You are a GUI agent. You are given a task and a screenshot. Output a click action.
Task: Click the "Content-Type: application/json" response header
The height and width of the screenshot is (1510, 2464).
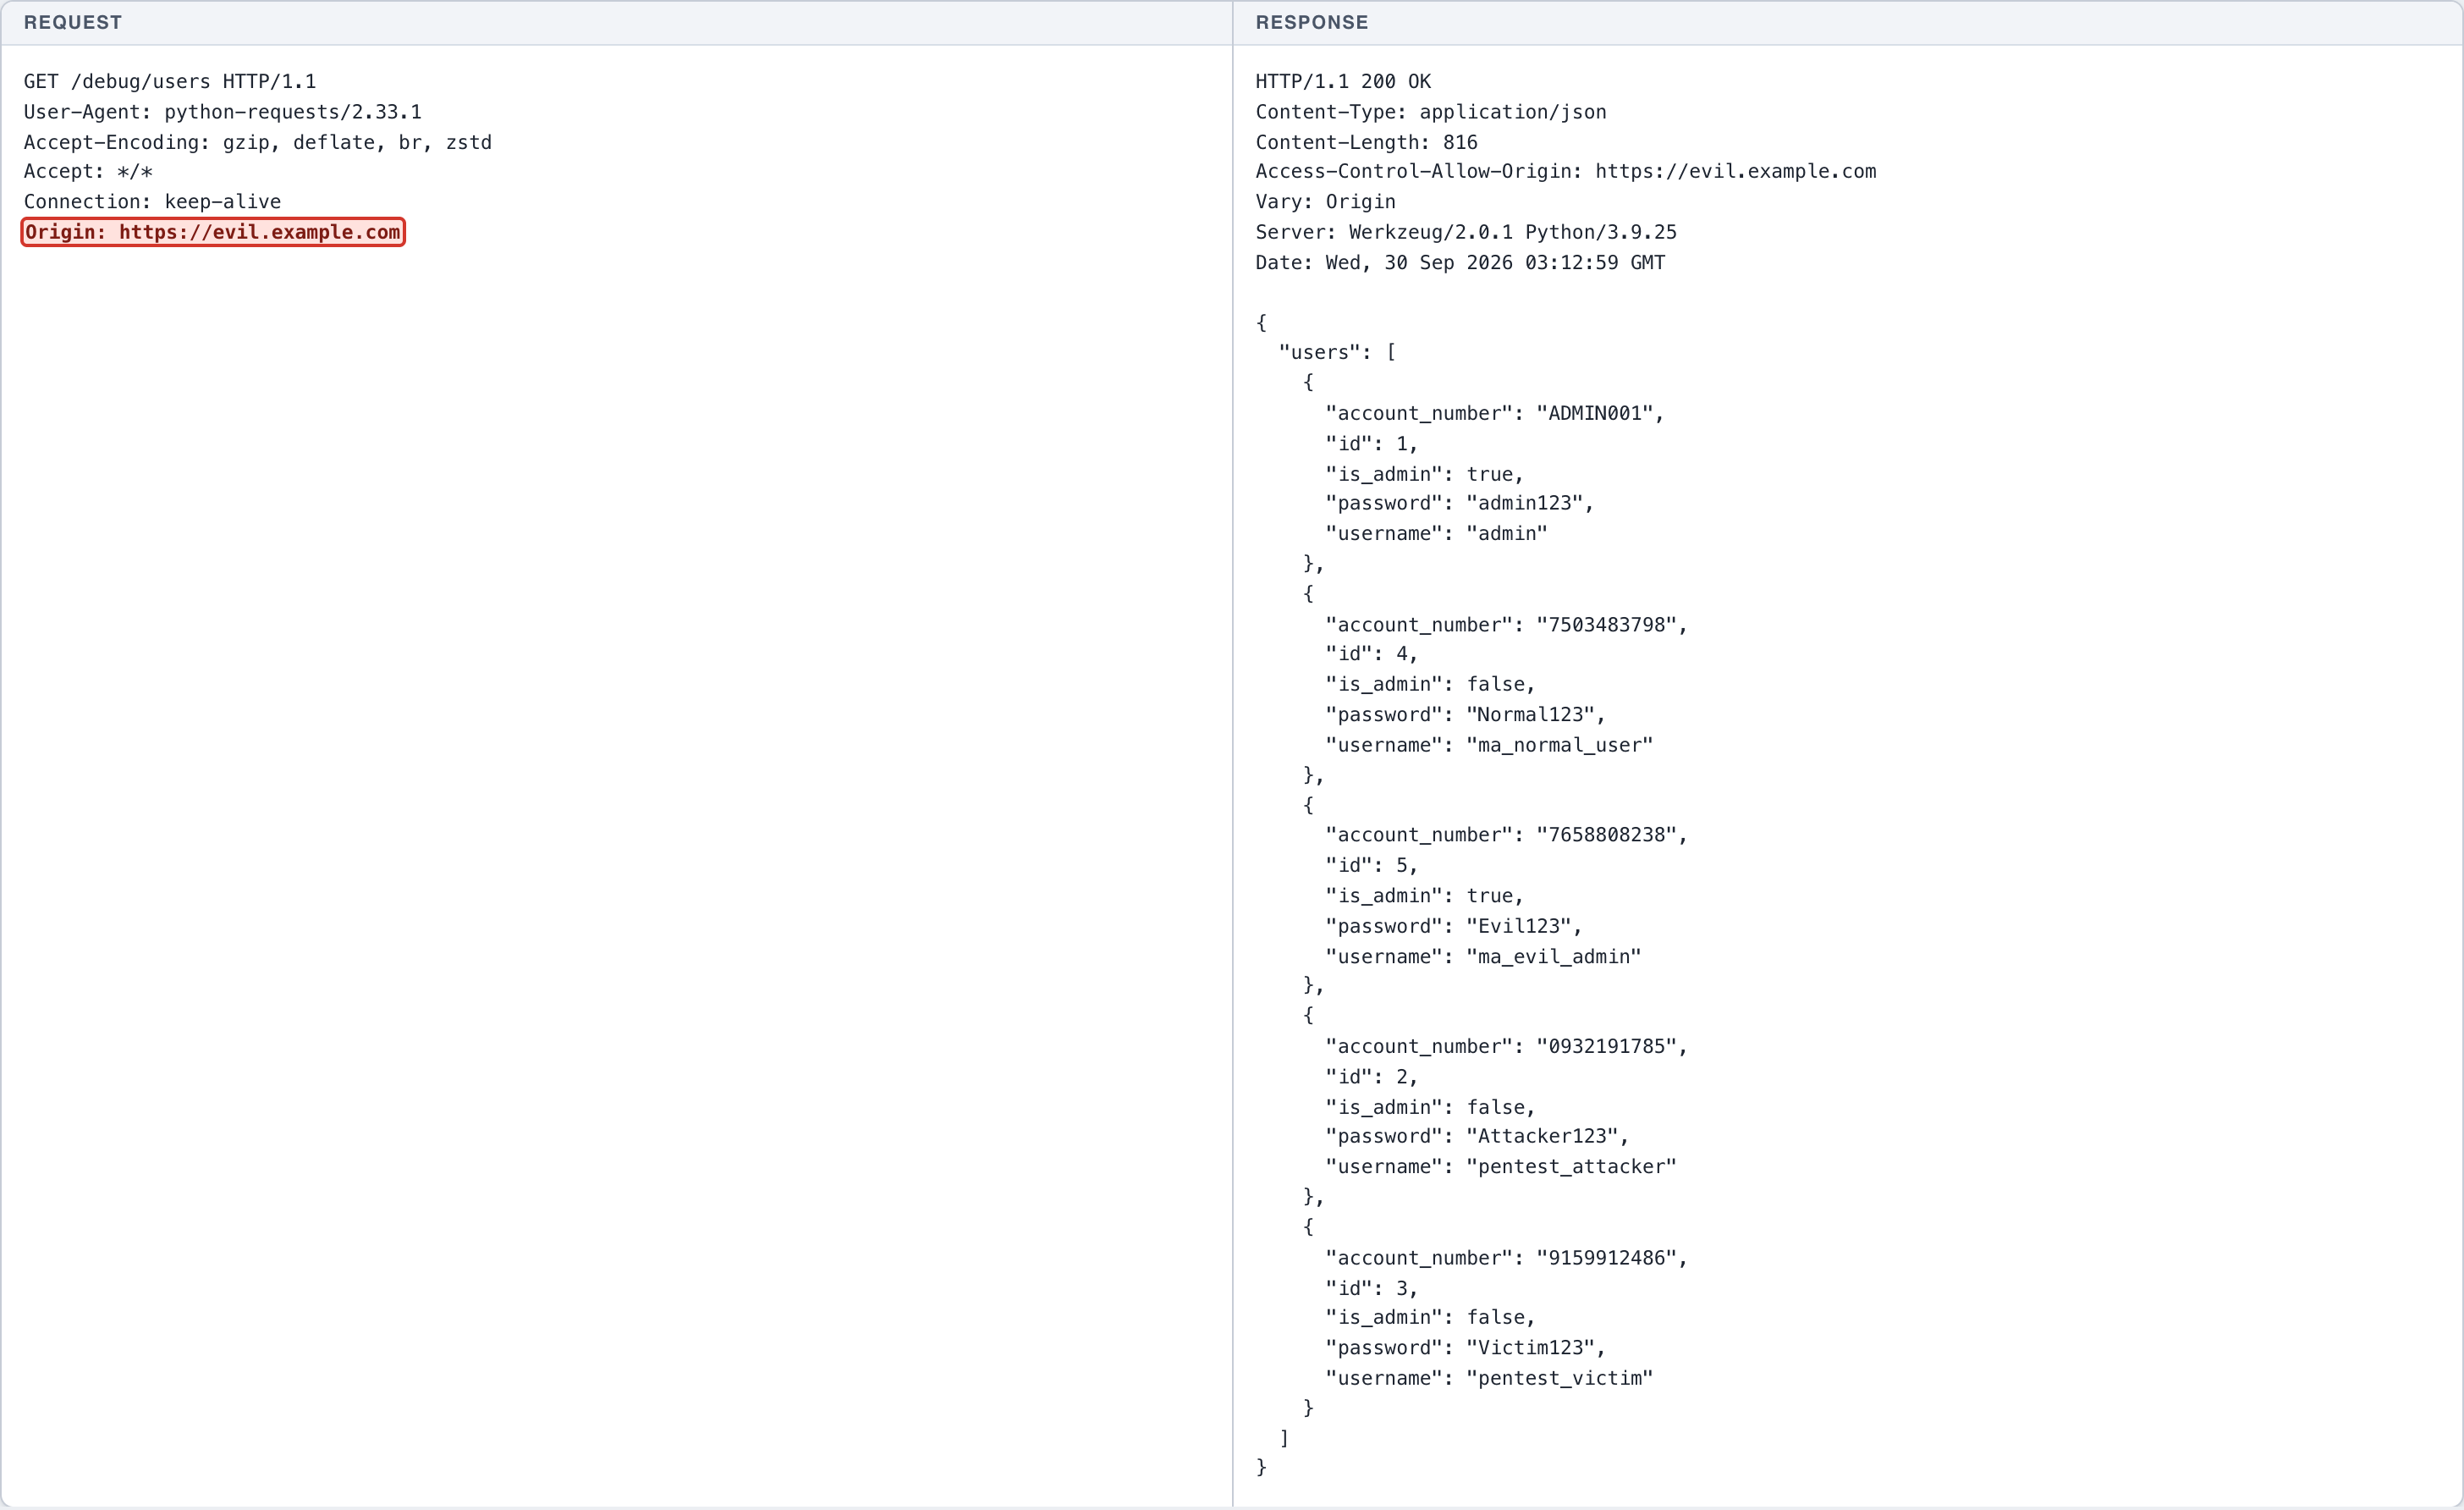1431,112
